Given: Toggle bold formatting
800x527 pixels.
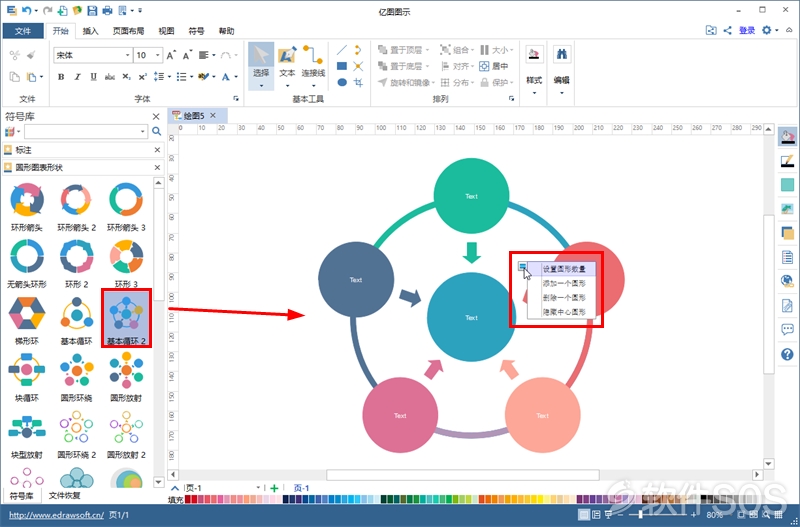Looking at the screenshot, I should coord(61,77).
